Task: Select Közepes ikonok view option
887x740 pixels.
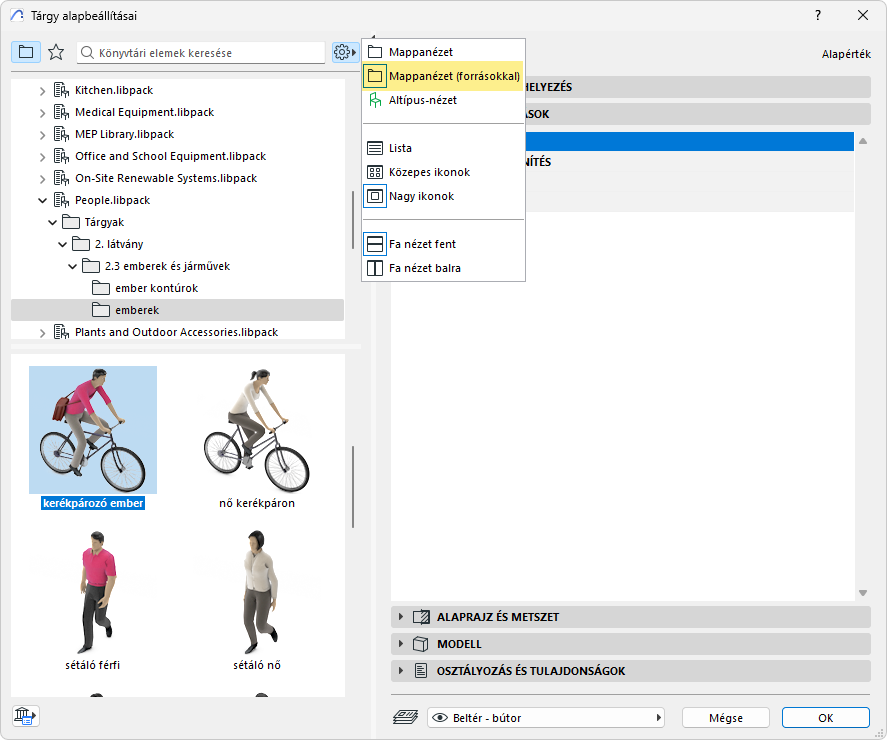Action: [x=429, y=172]
